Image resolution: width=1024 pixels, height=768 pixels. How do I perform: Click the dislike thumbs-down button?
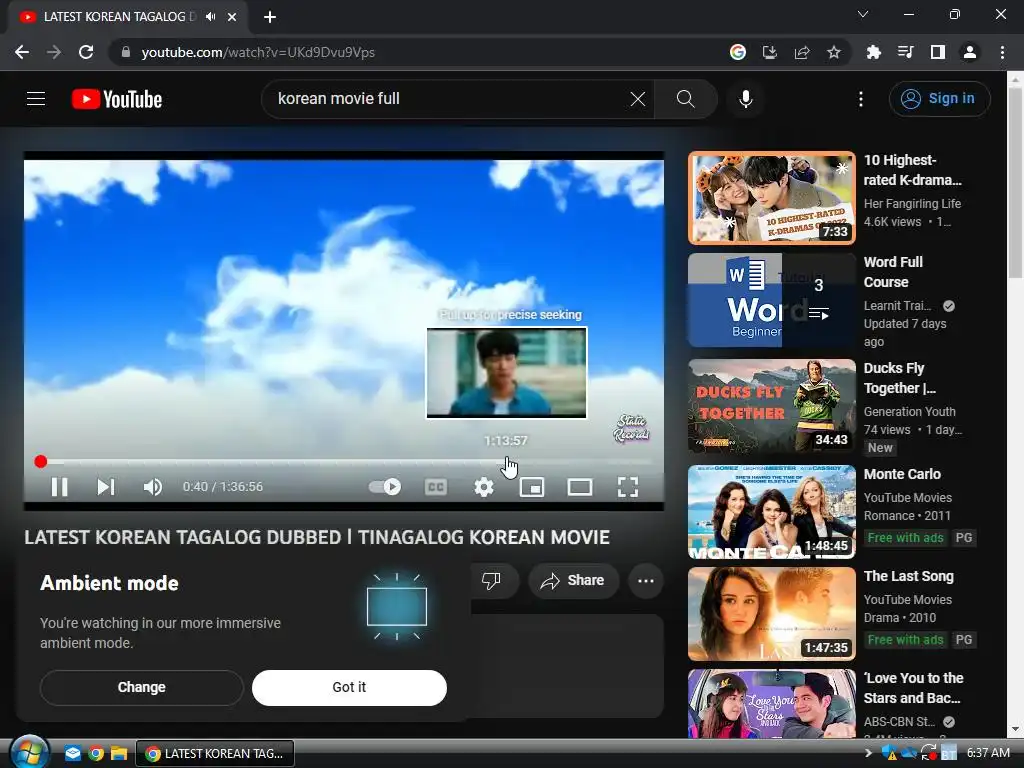pos(491,581)
